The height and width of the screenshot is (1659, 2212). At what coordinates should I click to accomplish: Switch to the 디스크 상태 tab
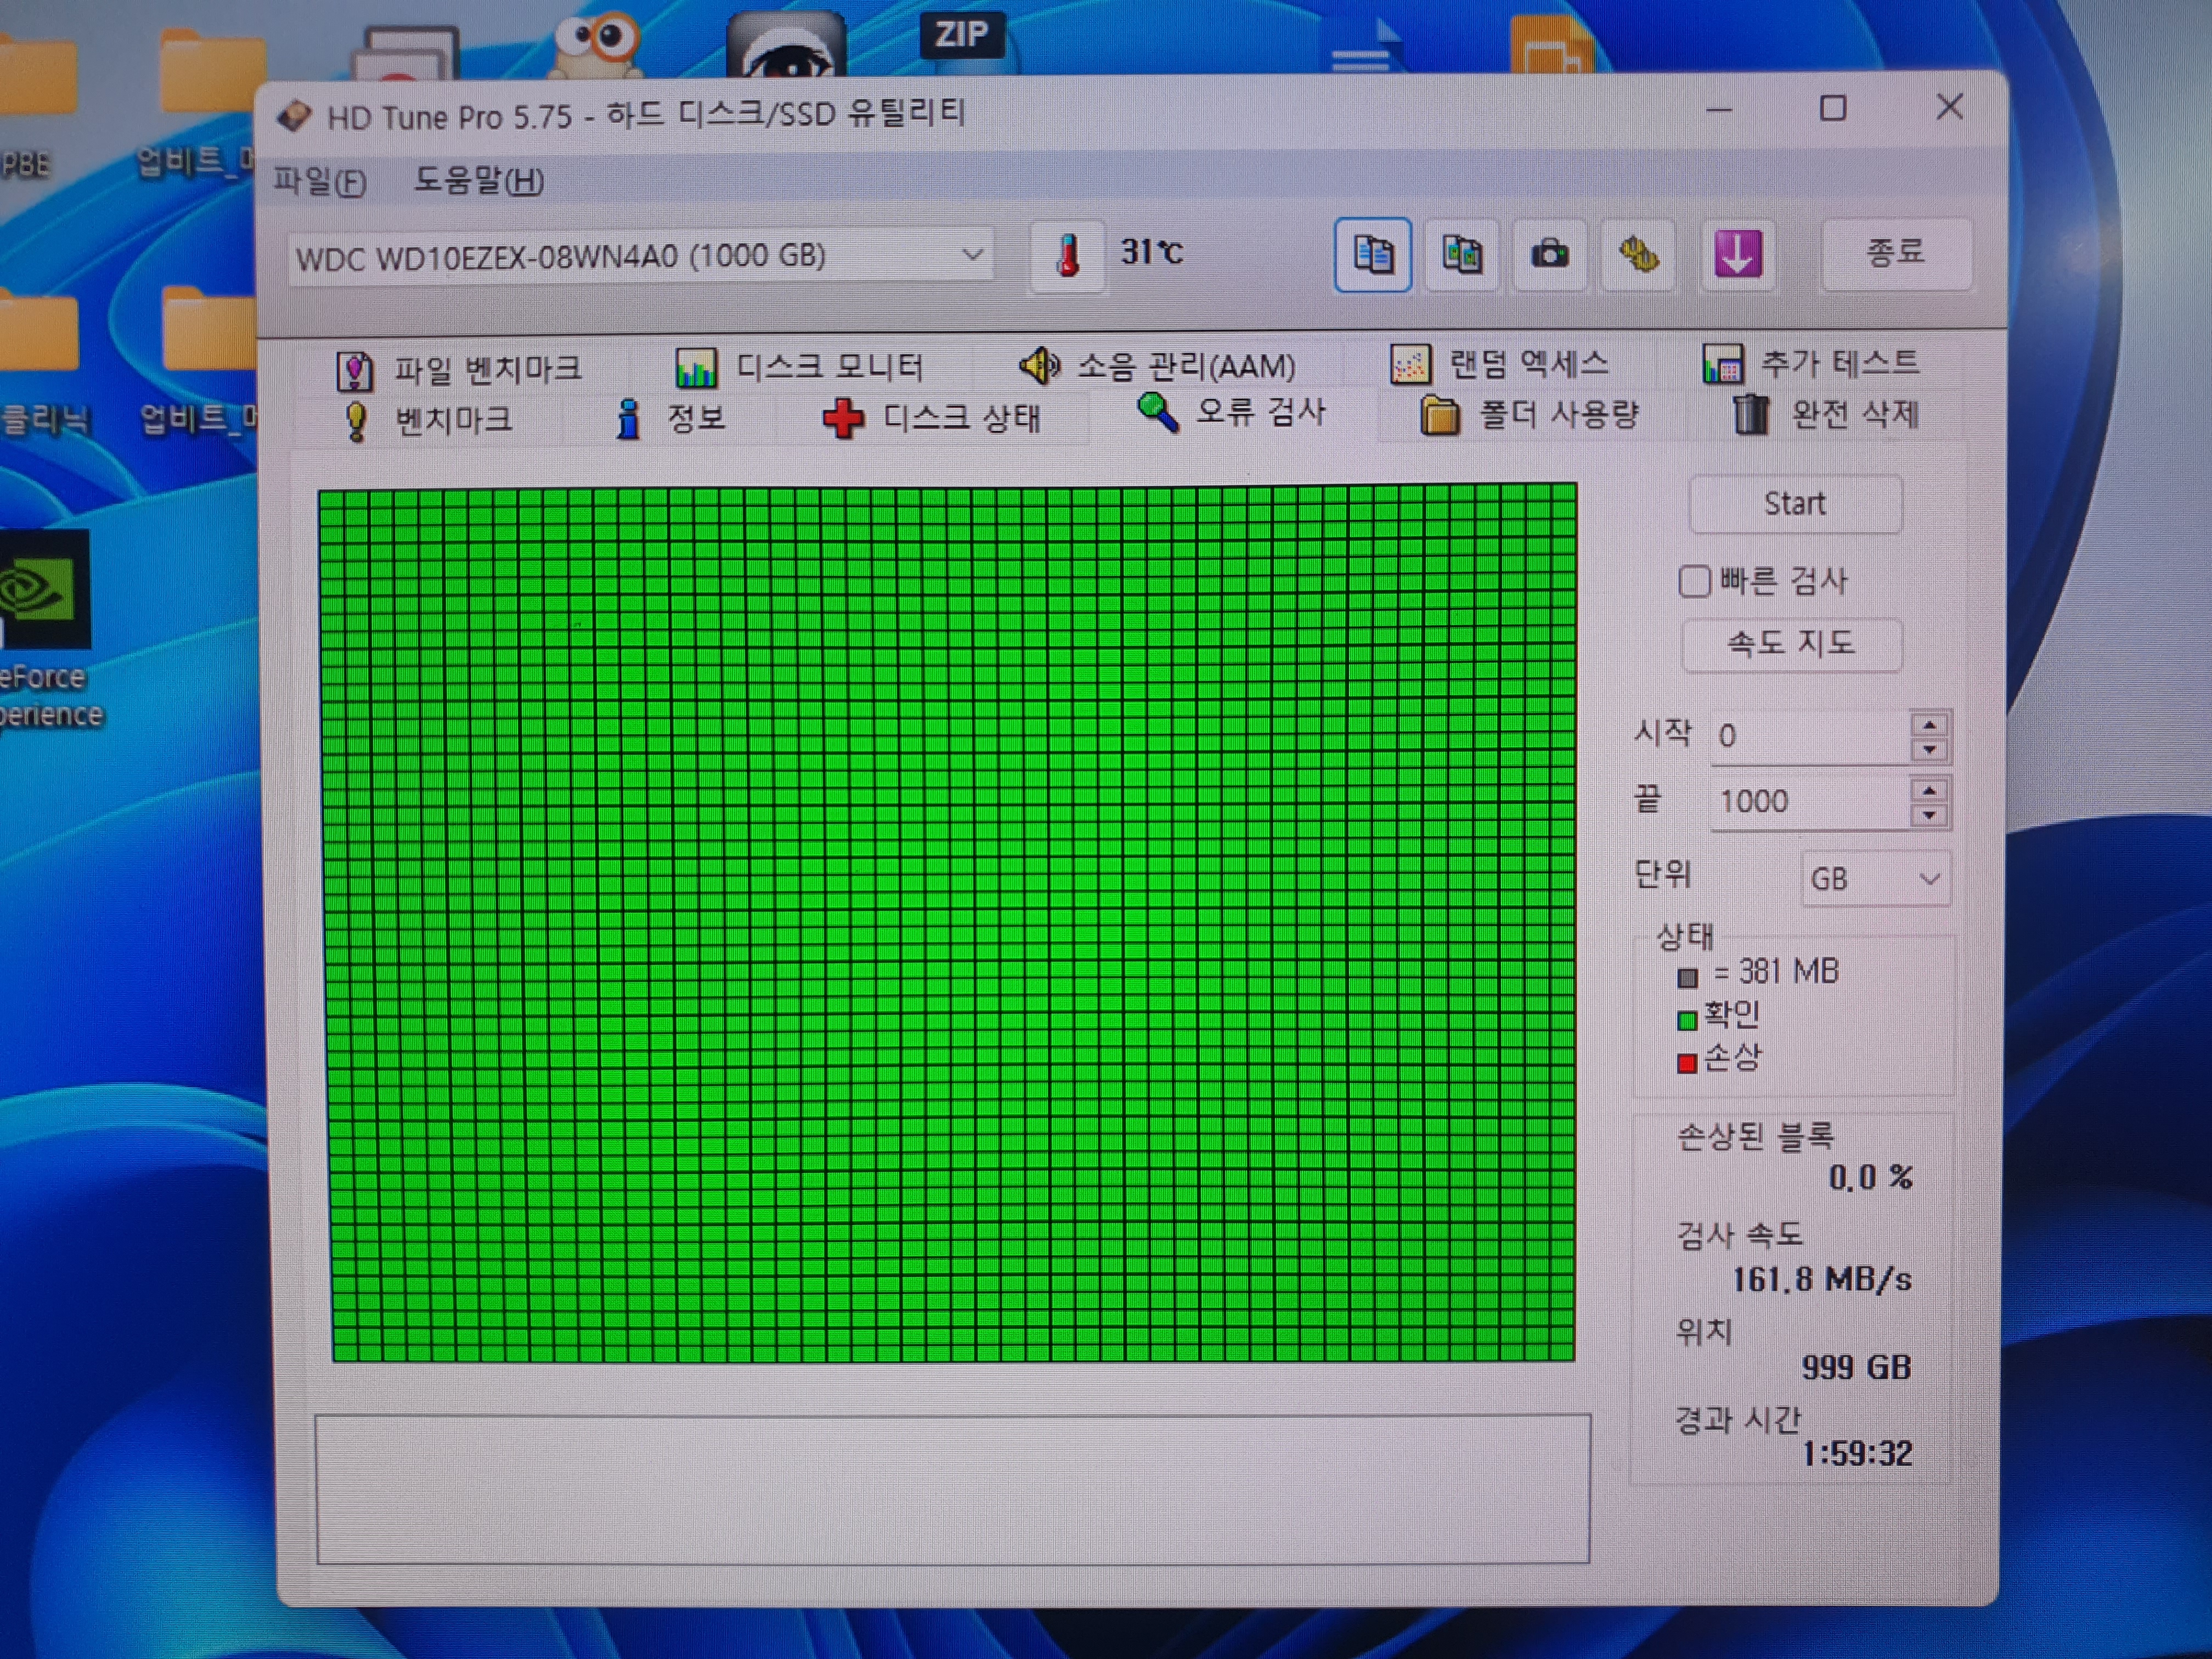point(931,417)
